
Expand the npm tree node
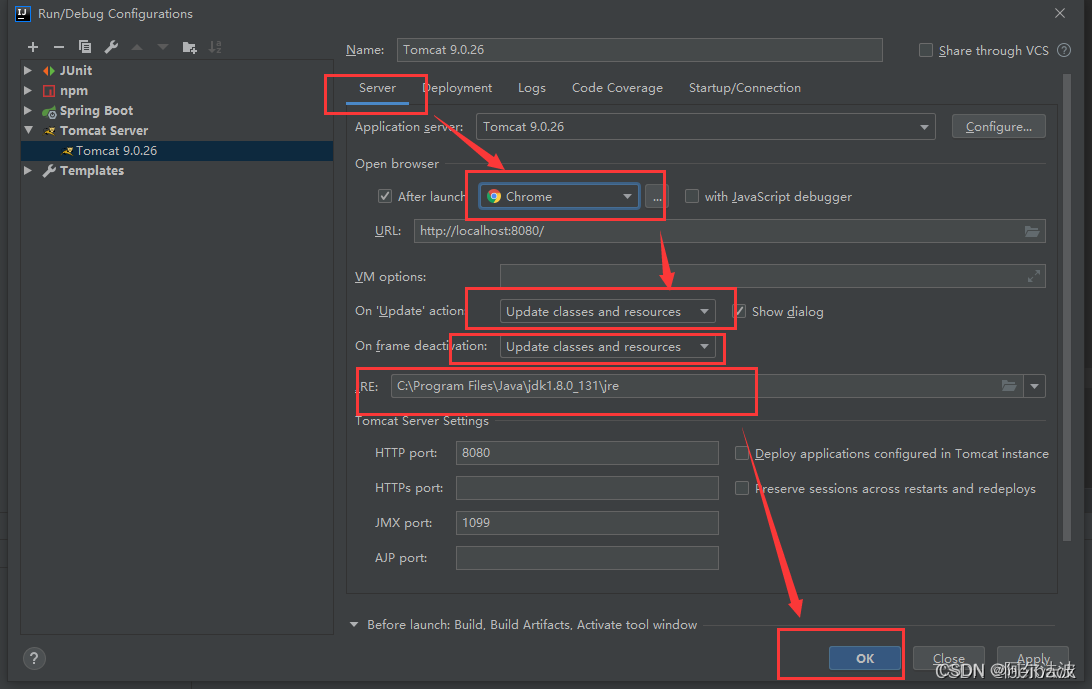coord(28,91)
